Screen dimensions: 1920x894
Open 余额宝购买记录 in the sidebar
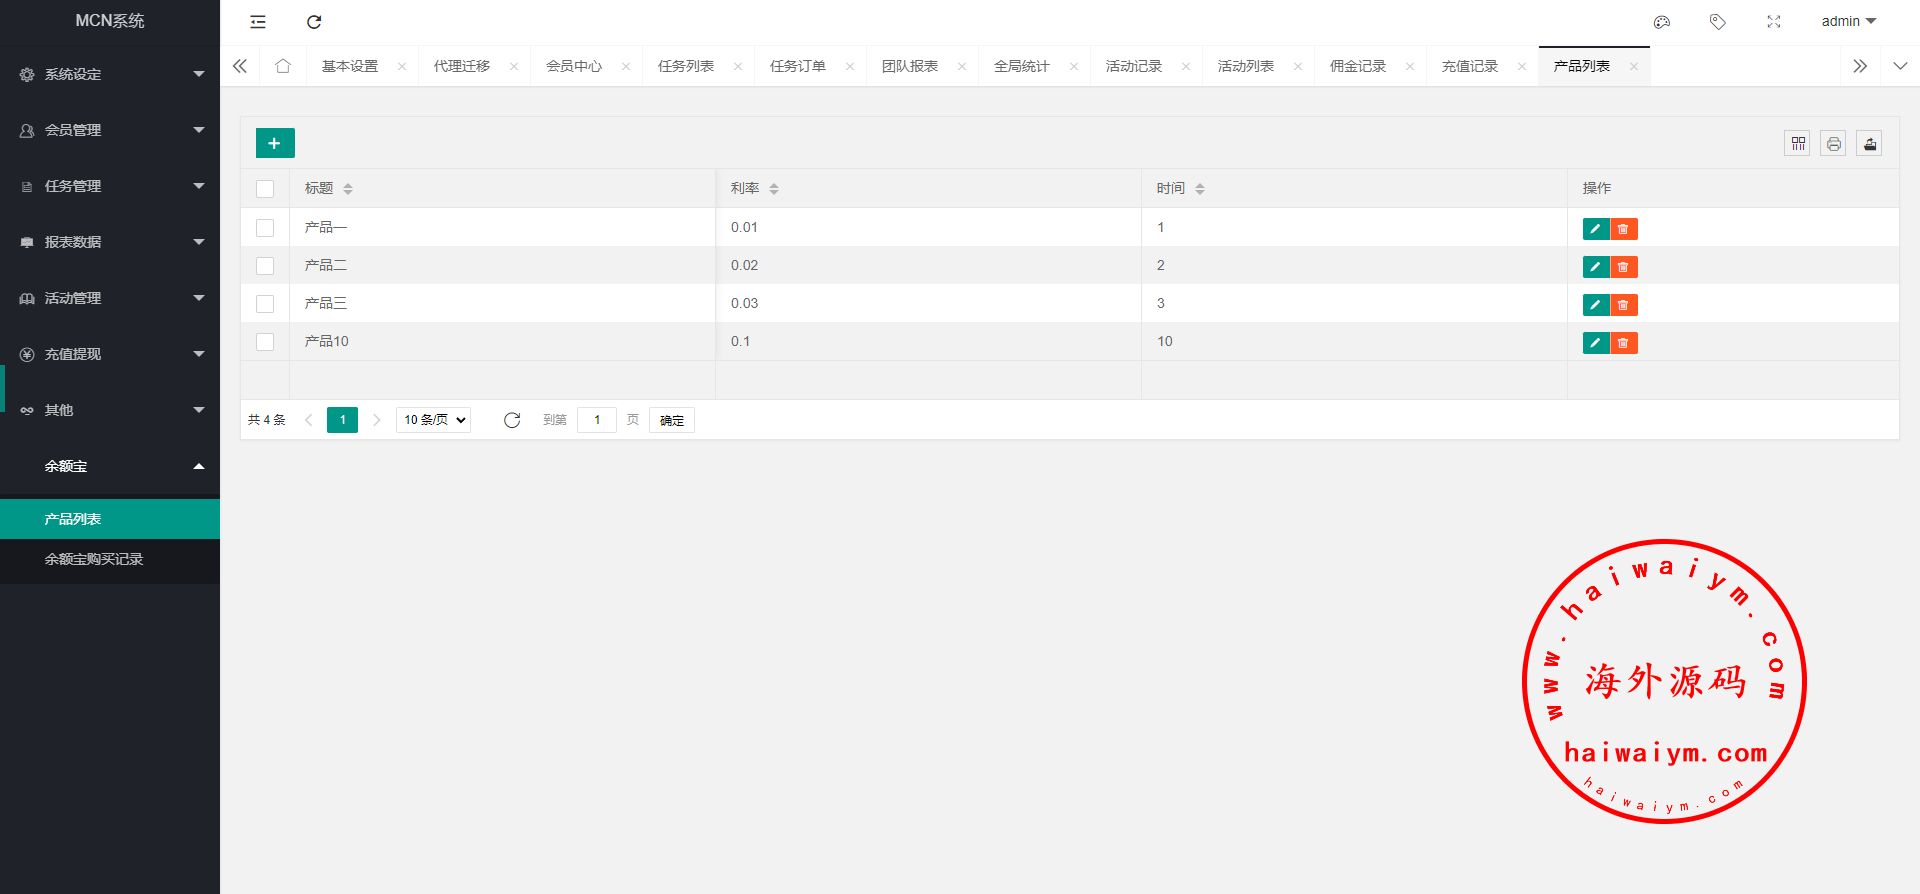[94, 559]
